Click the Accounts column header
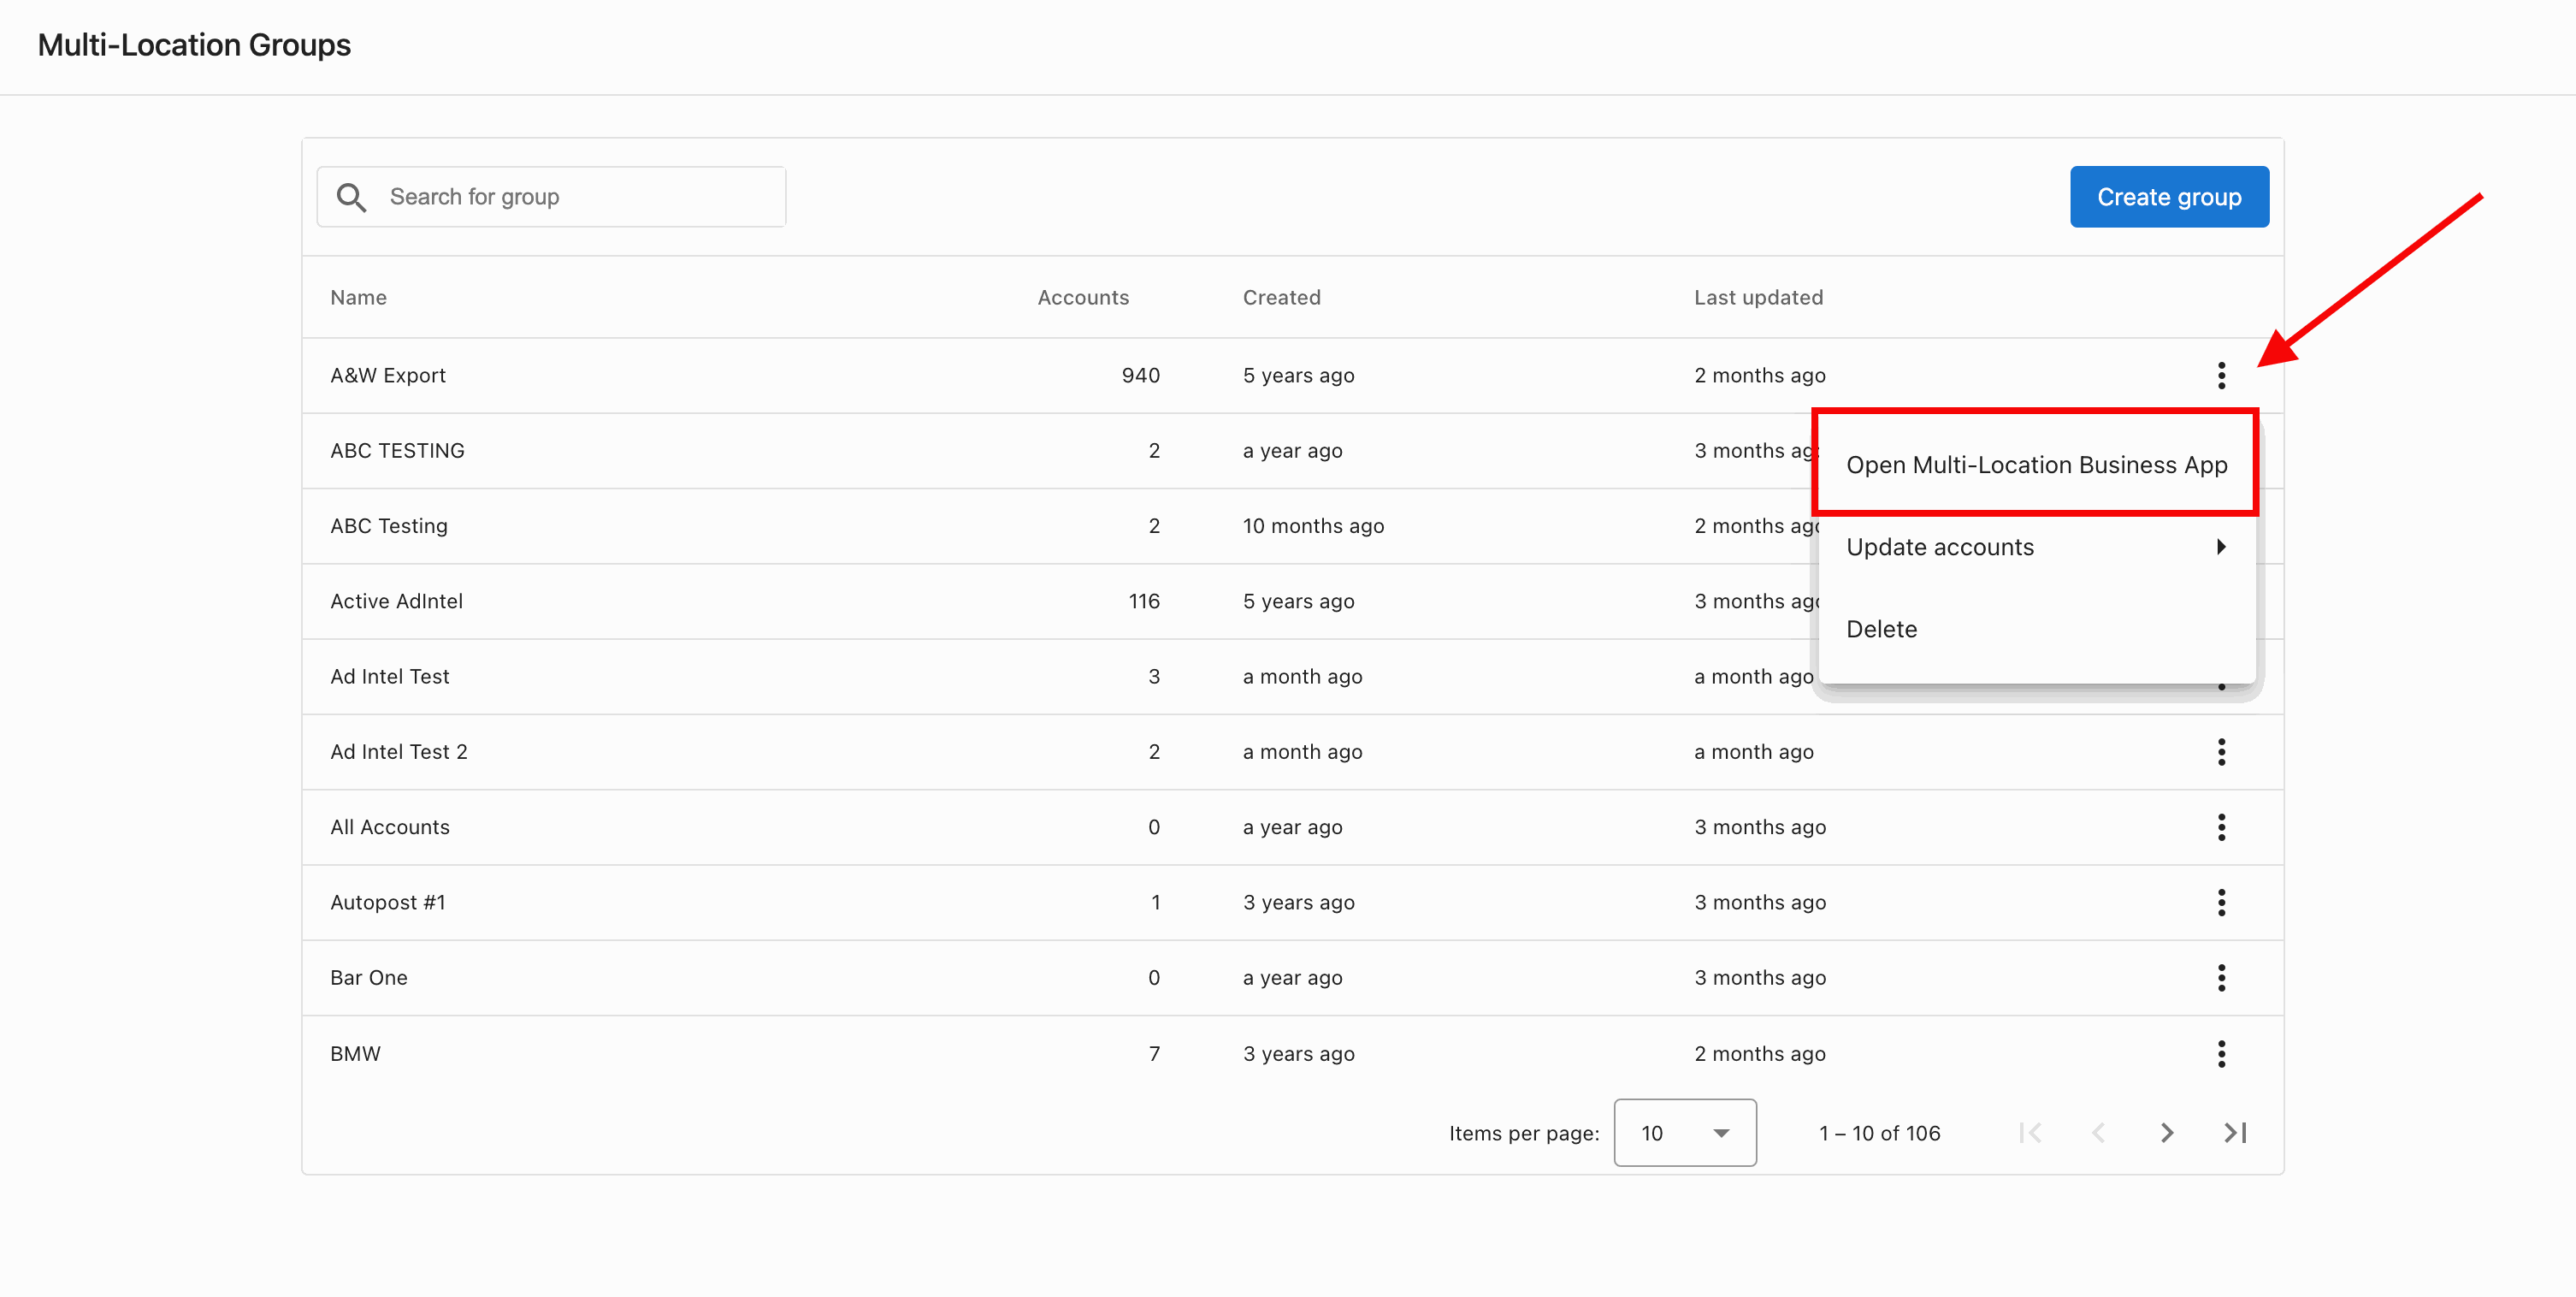Image resolution: width=2576 pixels, height=1297 pixels. tap(1083, 297)
